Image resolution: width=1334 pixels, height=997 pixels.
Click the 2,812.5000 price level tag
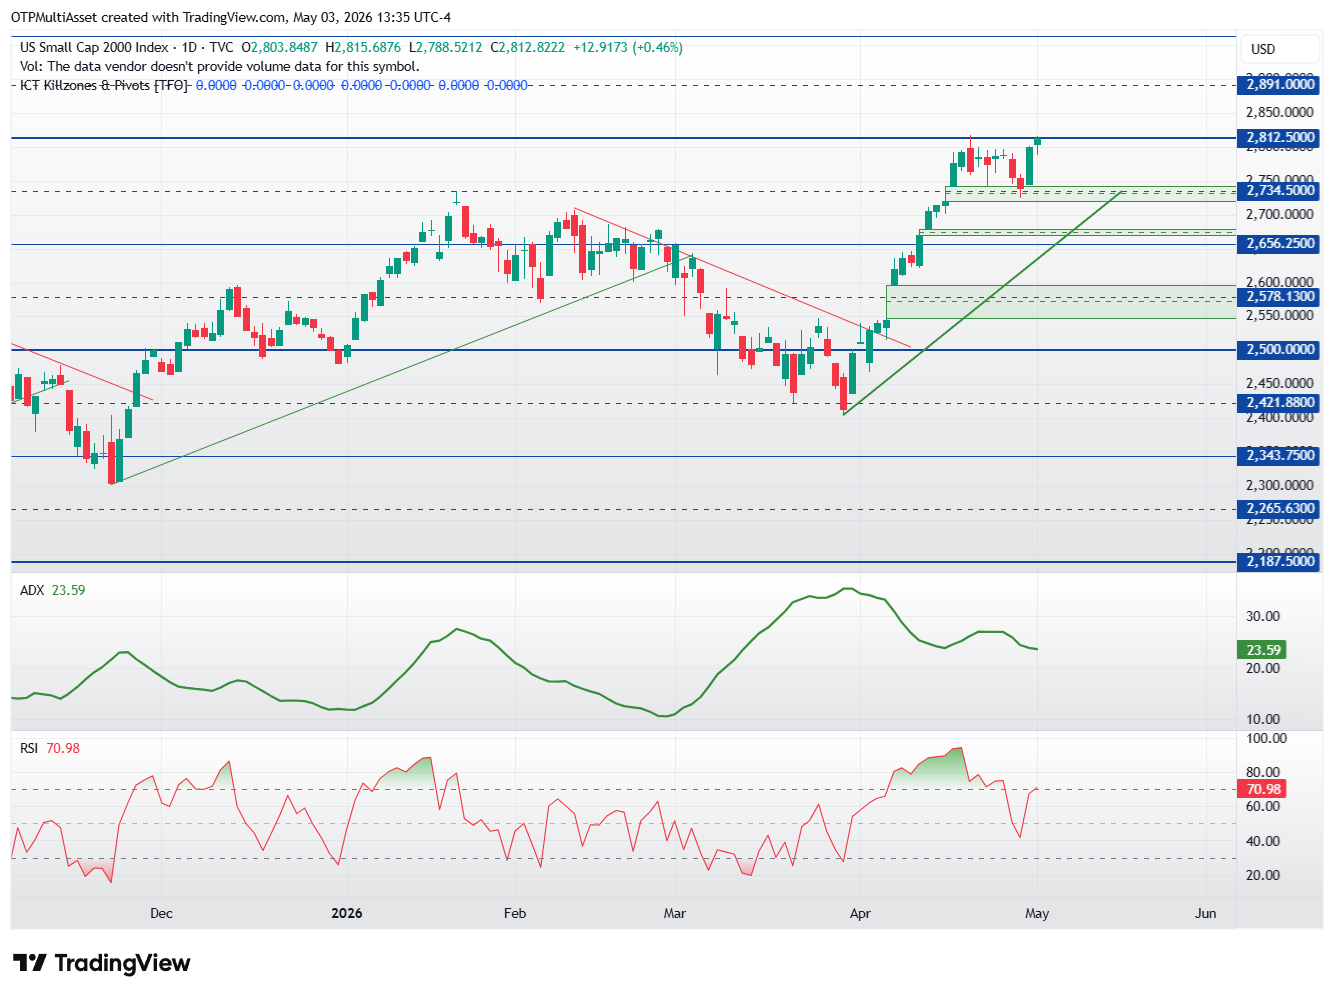[1279, 138]
